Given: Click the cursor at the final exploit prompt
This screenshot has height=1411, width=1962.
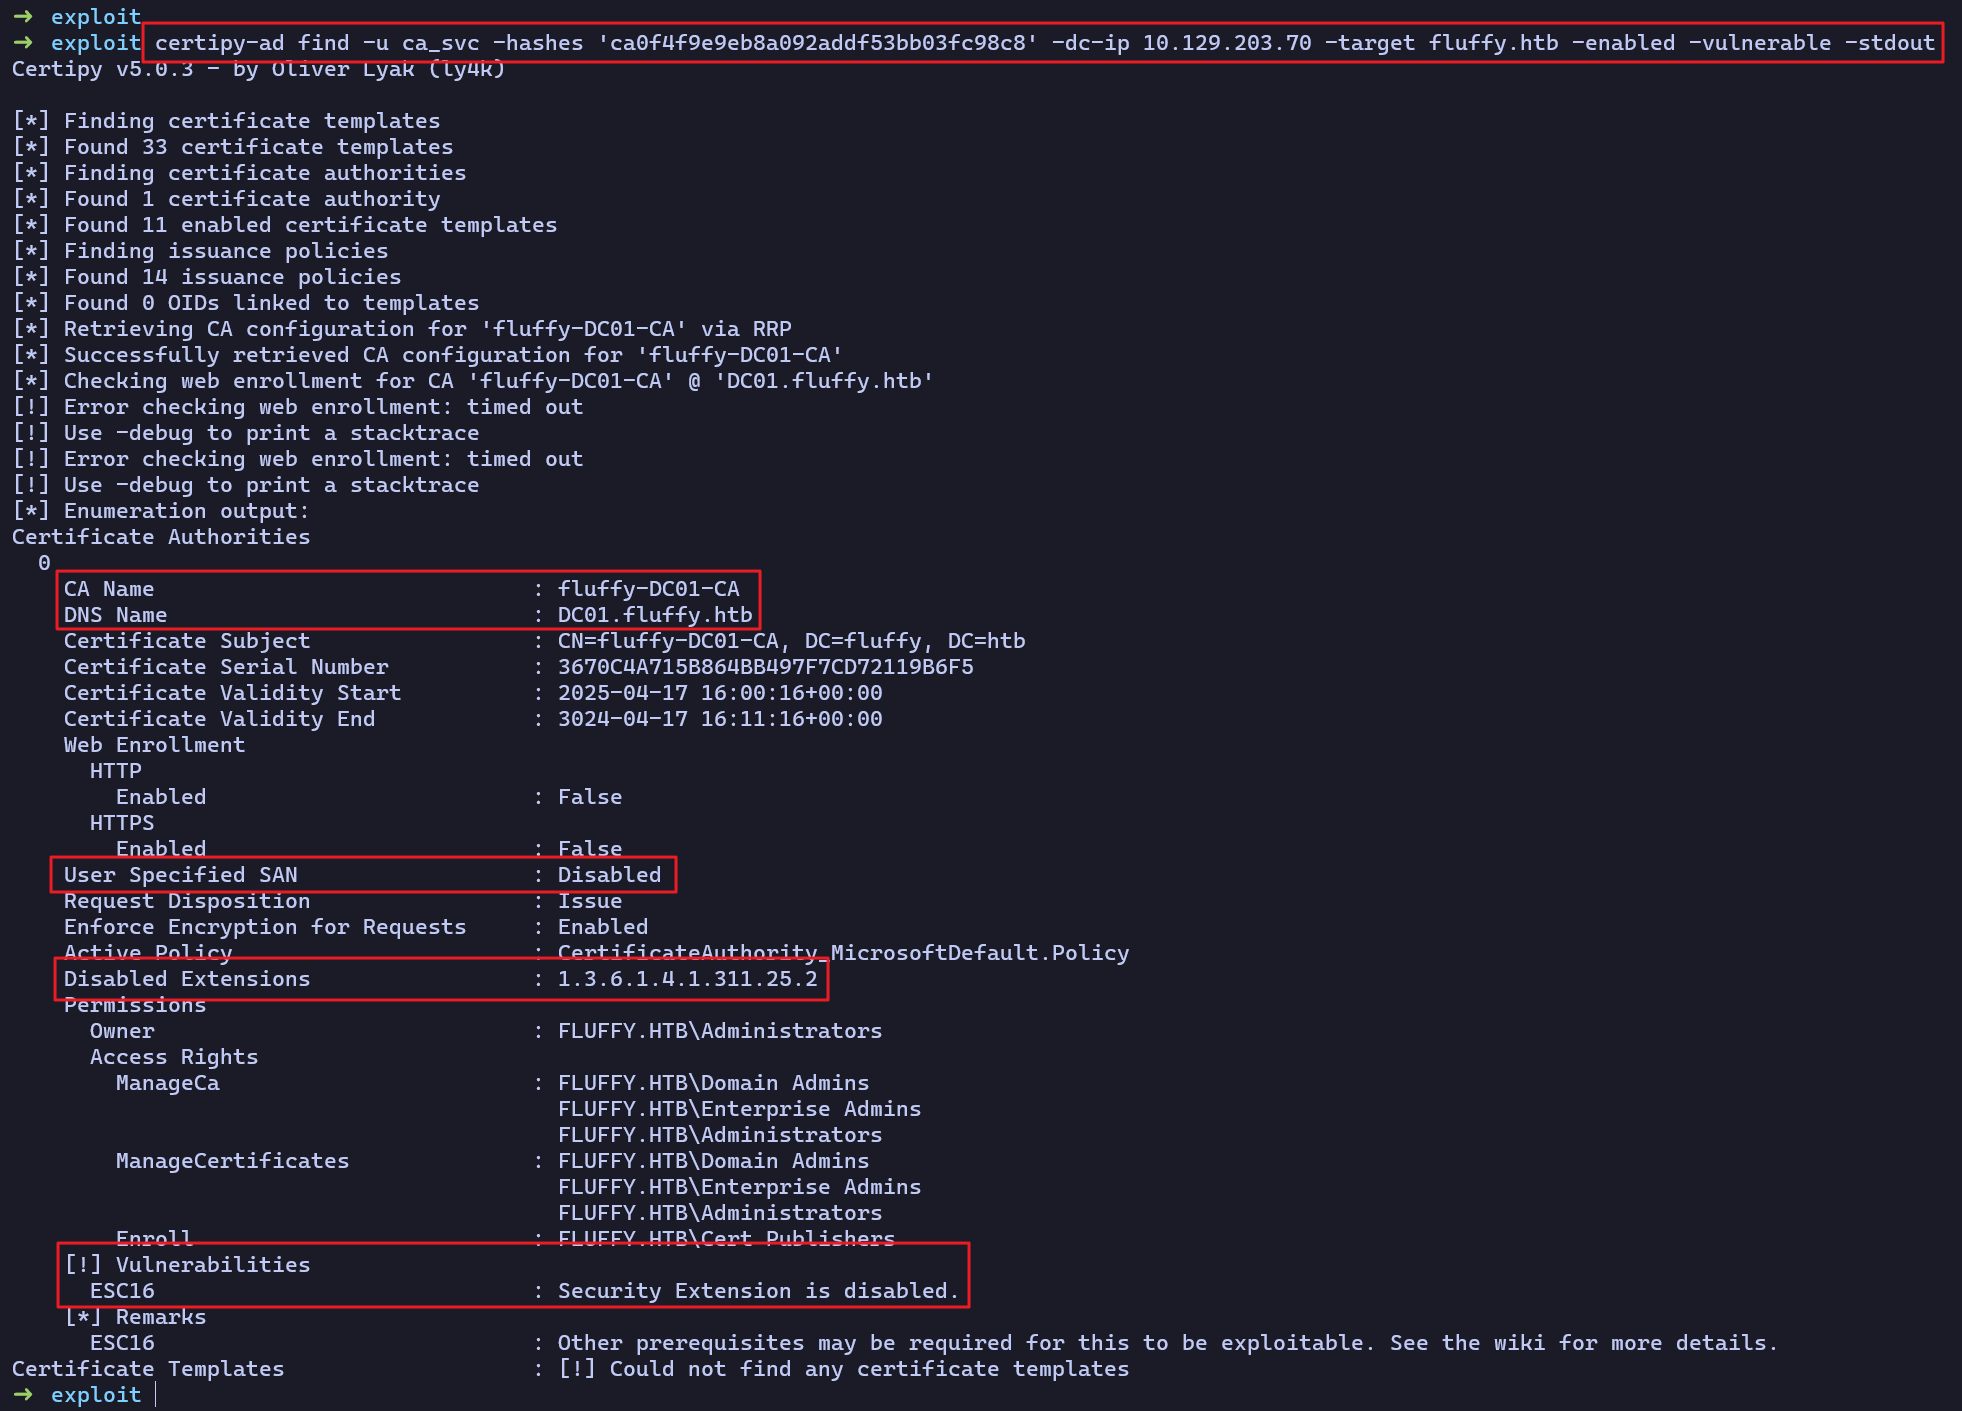Looking at the screenshot, I should [156, 1394].
